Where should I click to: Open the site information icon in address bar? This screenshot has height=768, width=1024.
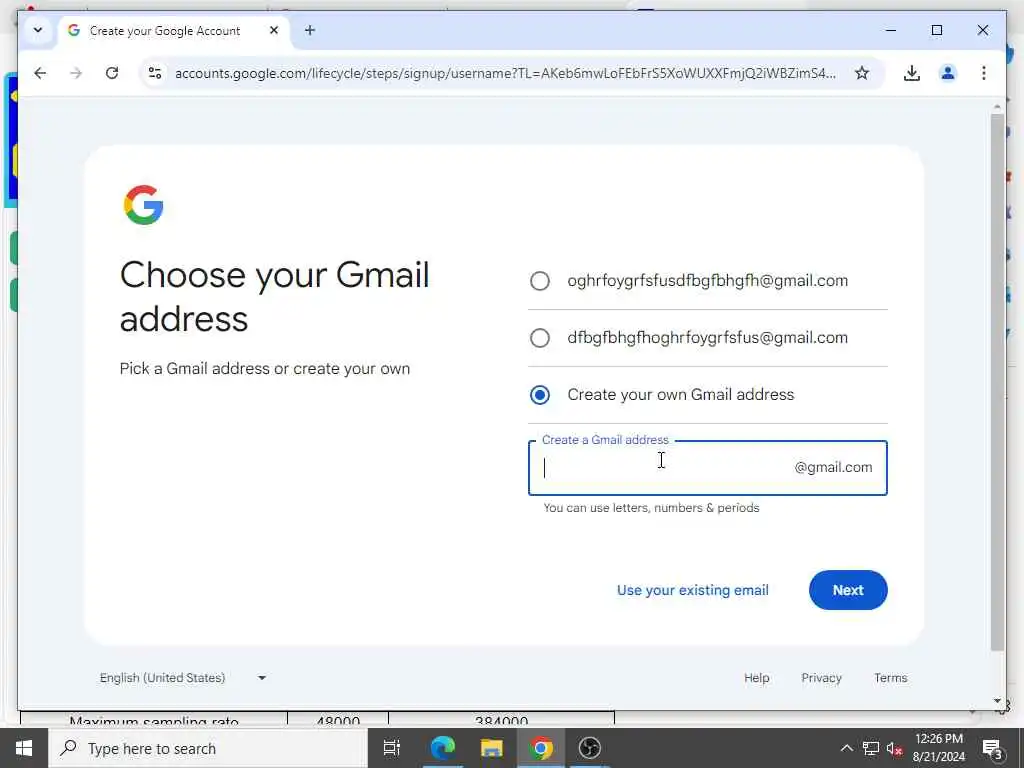tap(155, 73)
